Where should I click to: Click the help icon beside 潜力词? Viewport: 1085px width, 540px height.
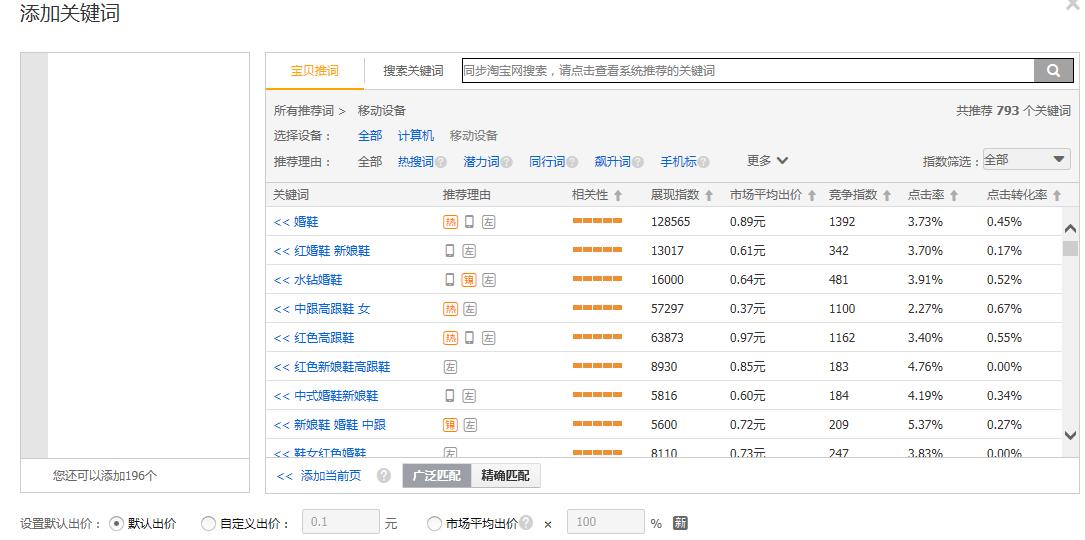coord(507,162)
